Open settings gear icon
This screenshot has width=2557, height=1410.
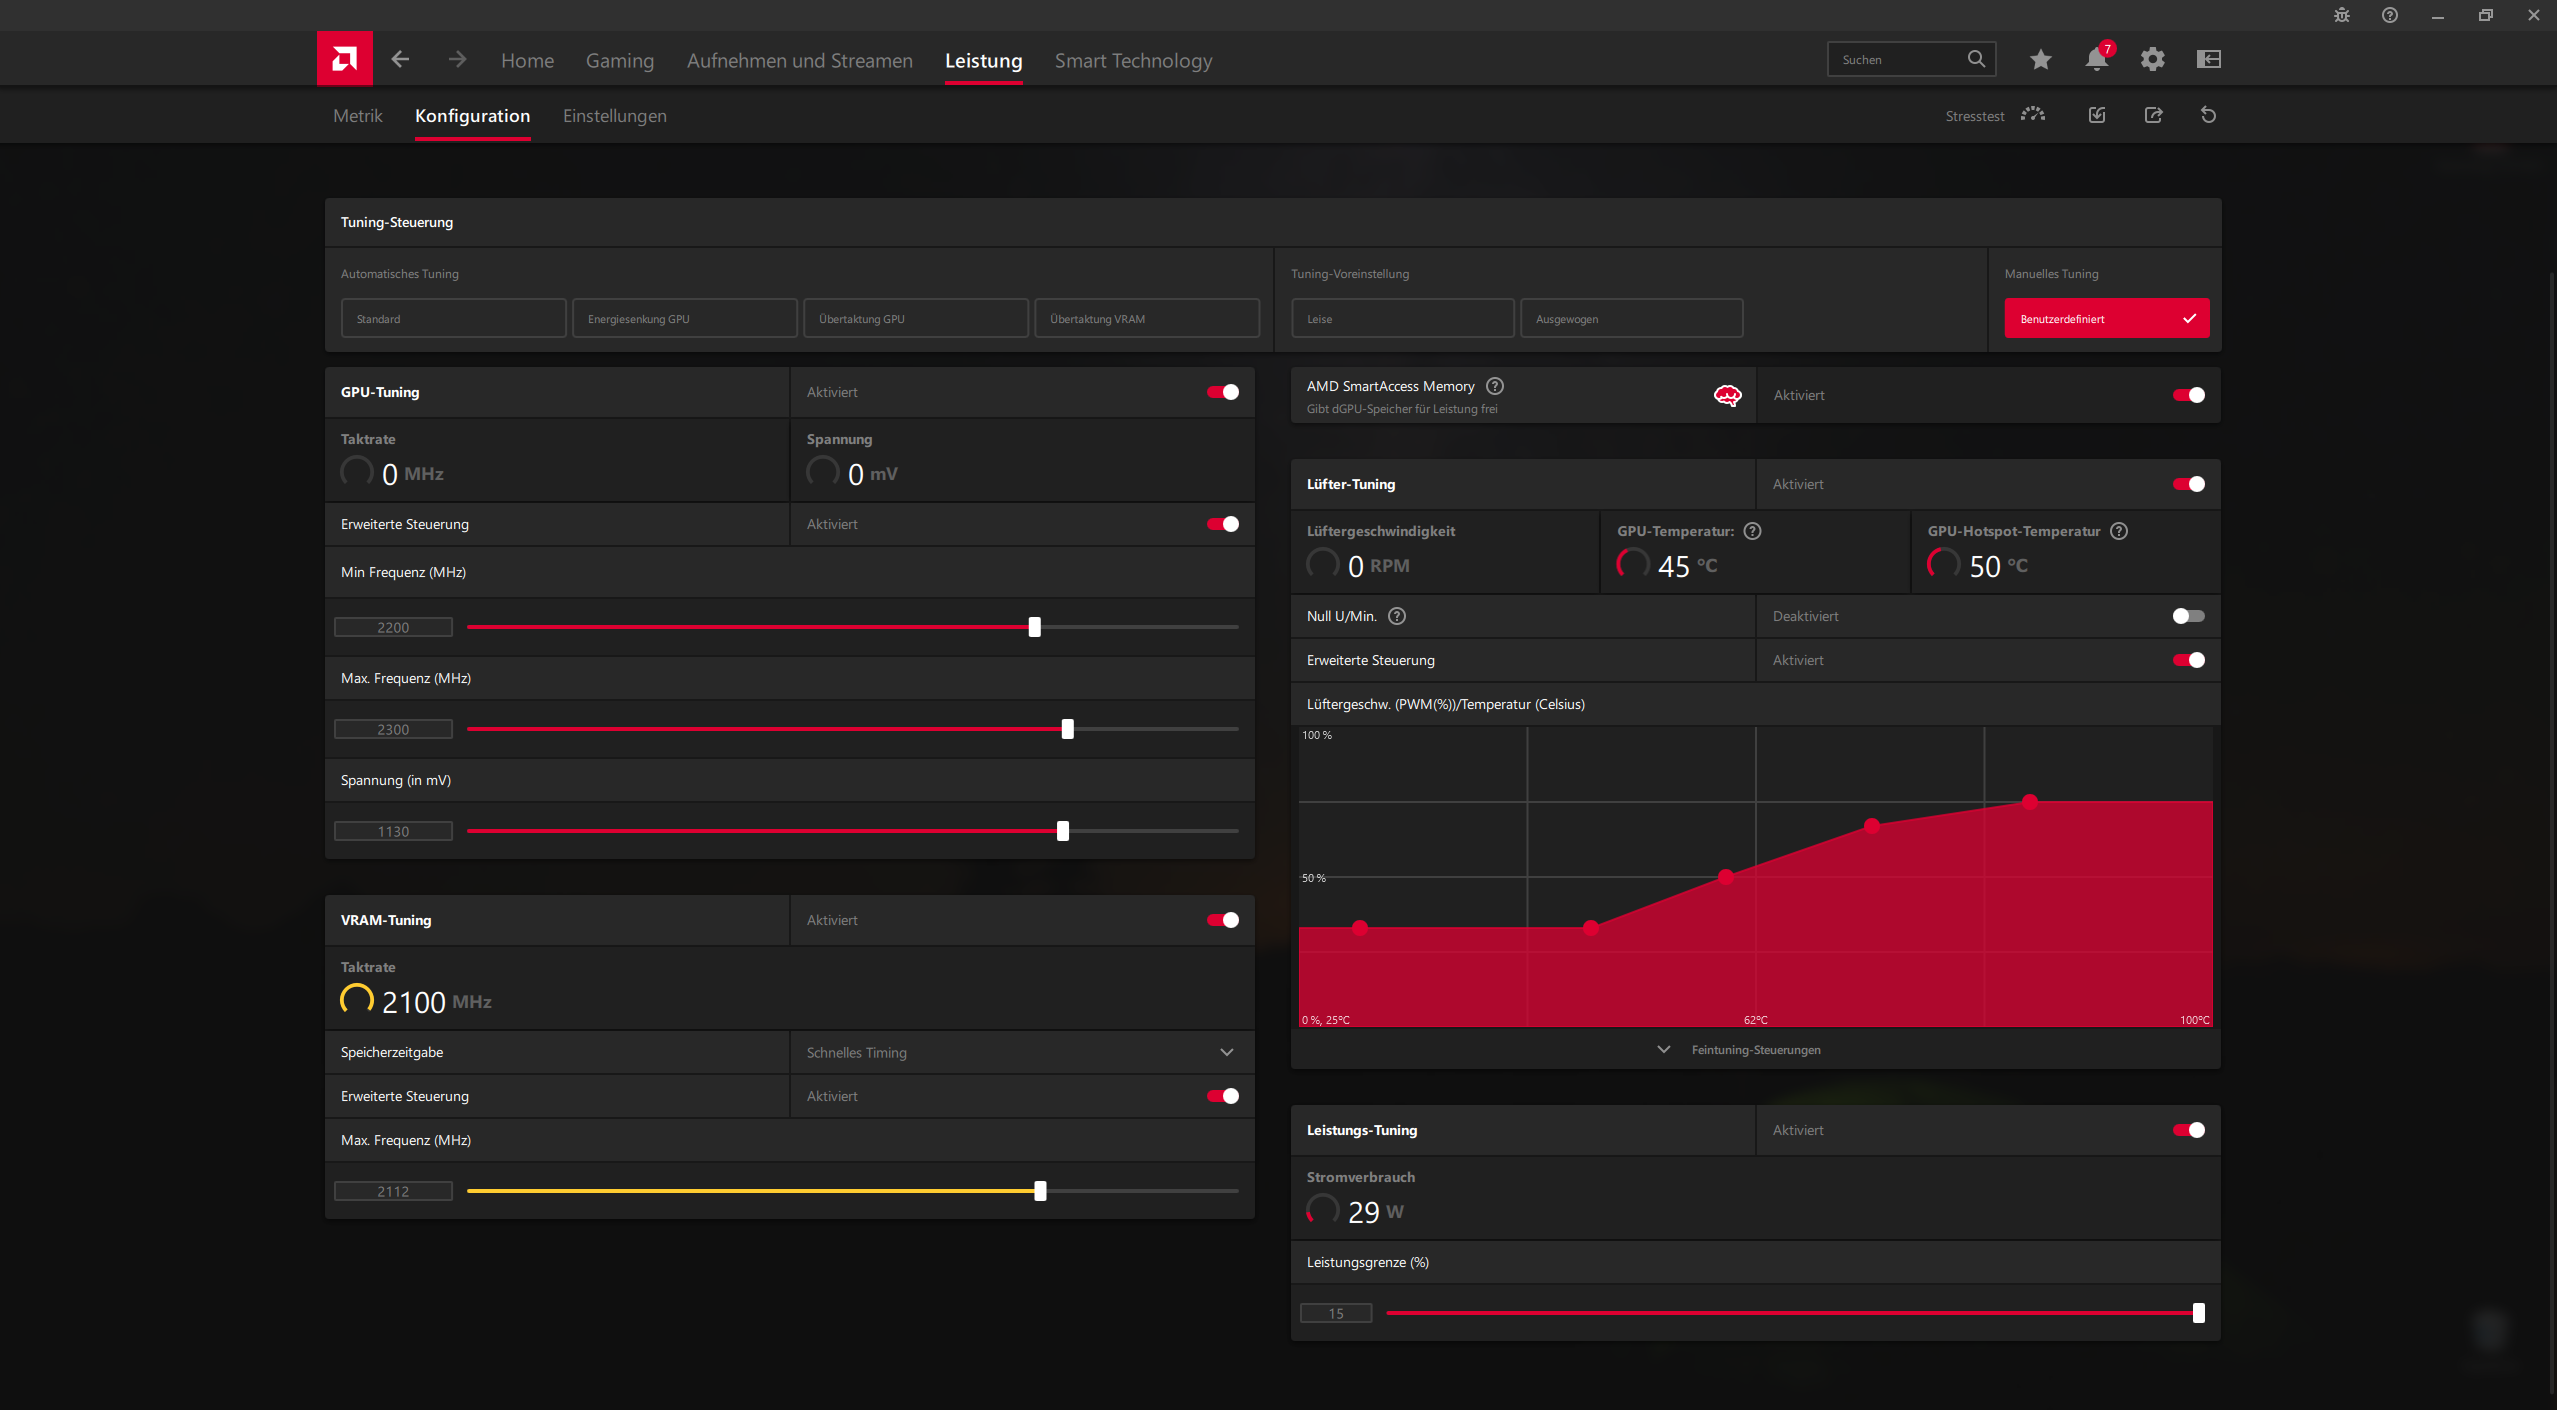point(2152,59)
